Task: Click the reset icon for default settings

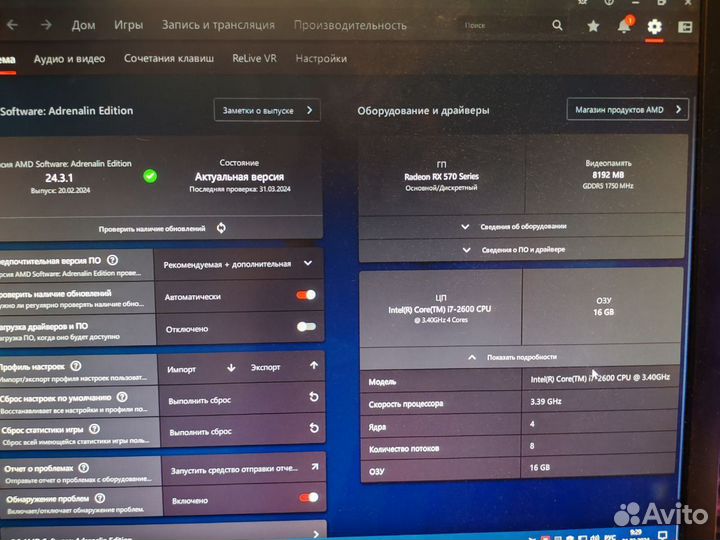Action: coord(314,397)
